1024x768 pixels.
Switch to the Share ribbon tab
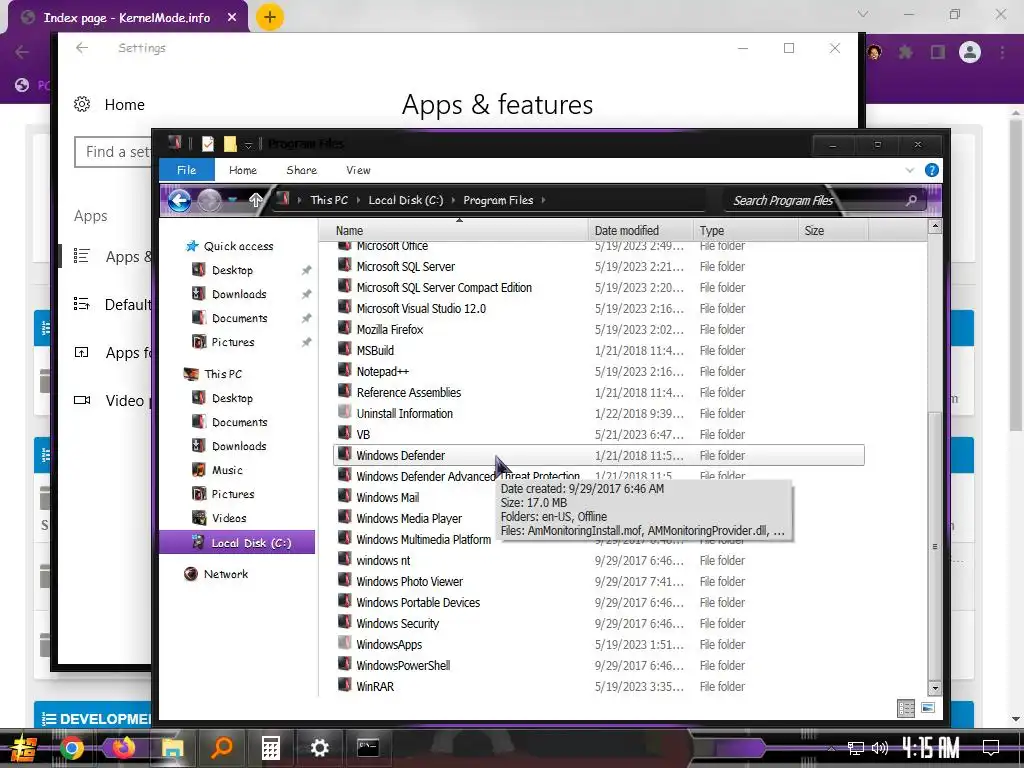tap(302, 170)
